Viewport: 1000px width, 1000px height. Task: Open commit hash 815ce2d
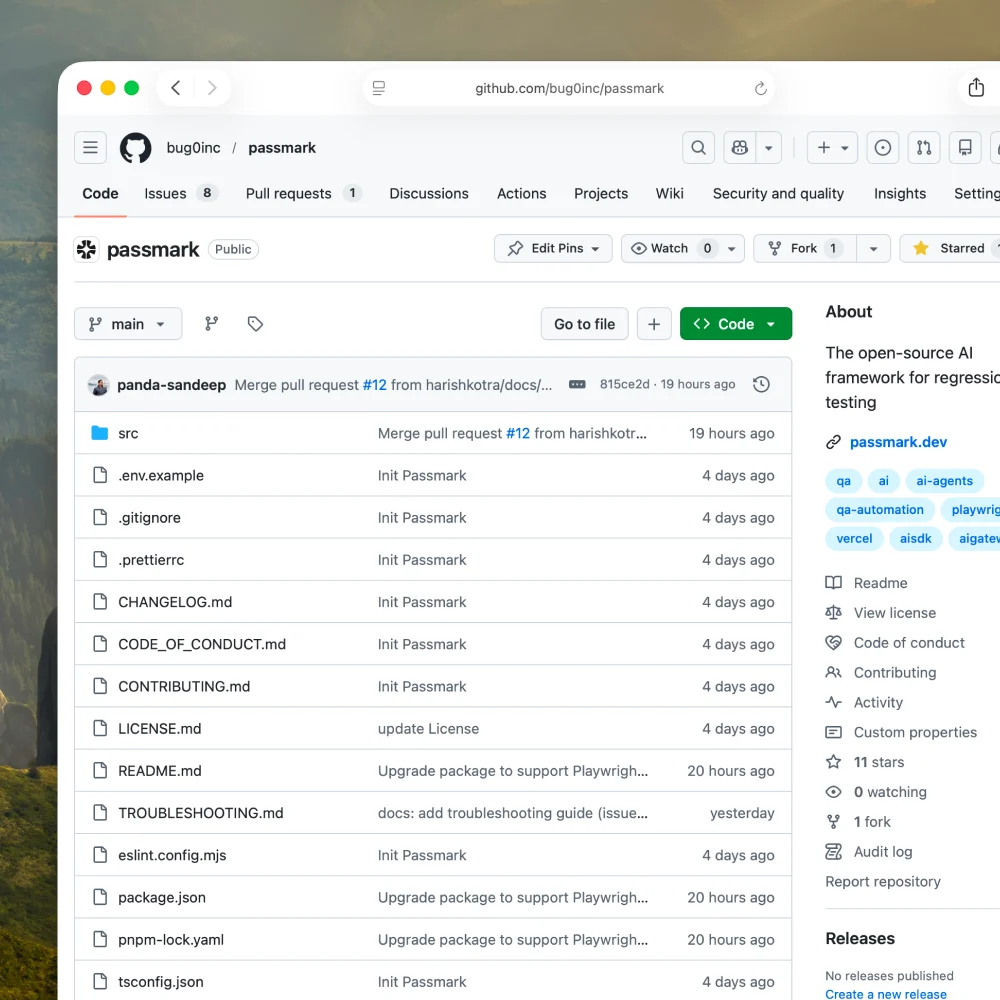coord(624,384)
